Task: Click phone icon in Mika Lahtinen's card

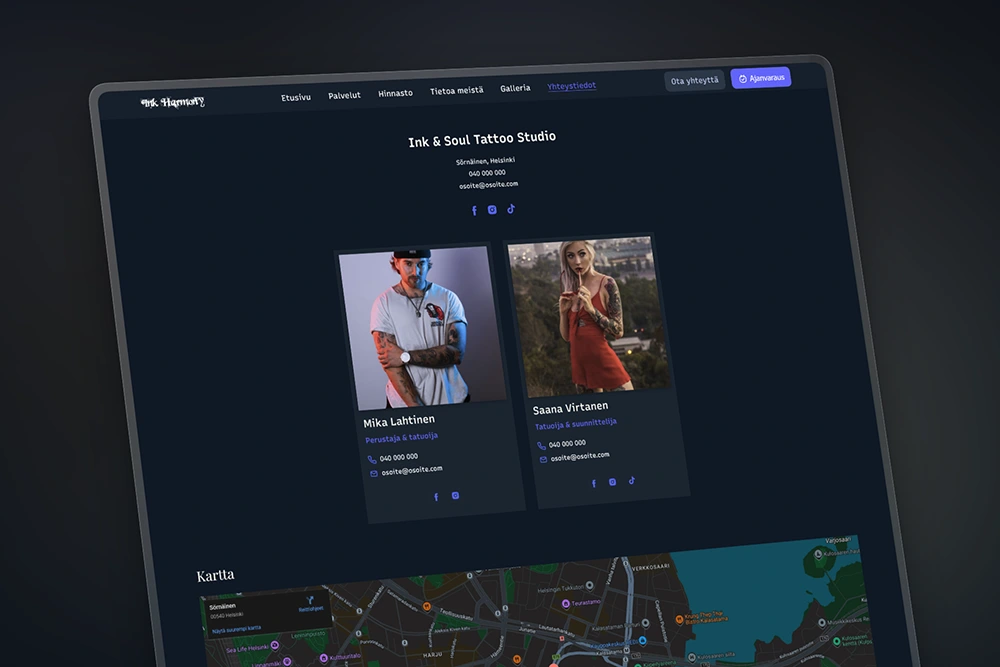Action: 372,459
